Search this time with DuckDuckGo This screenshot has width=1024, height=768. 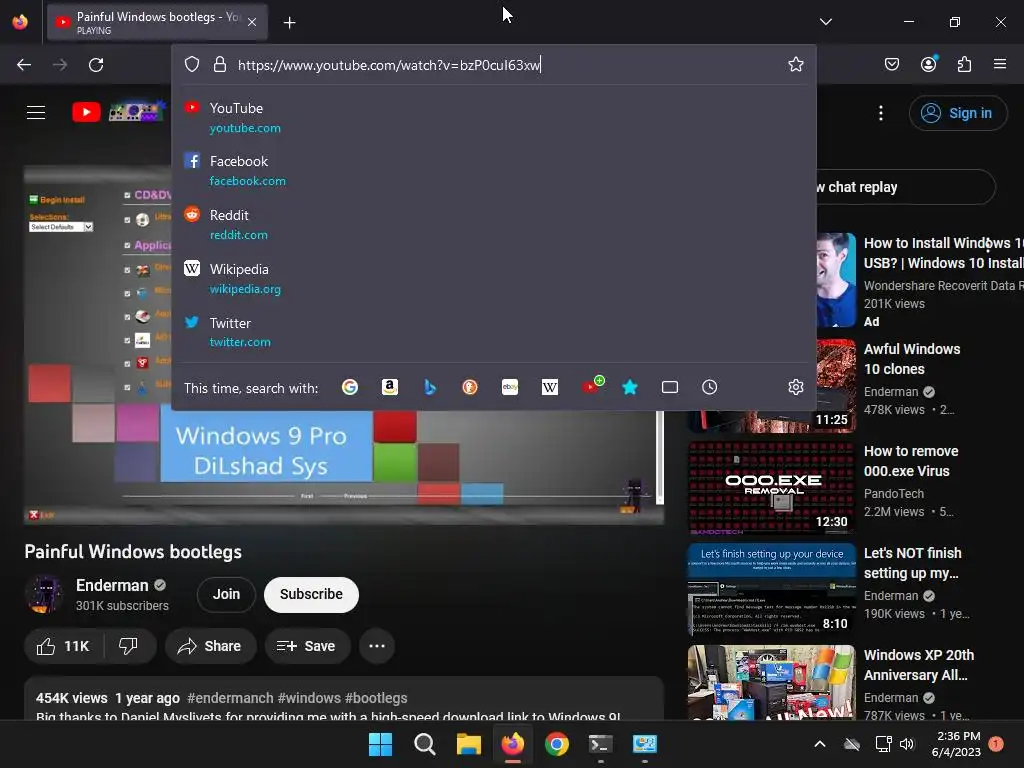pyautogui.click(x=470, y=387)
